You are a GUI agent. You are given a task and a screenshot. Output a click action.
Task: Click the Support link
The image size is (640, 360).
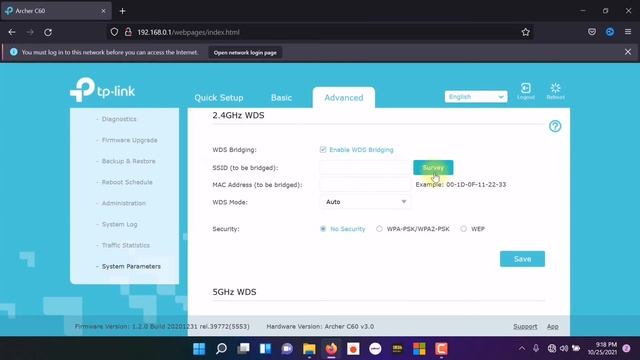point(525,327)
